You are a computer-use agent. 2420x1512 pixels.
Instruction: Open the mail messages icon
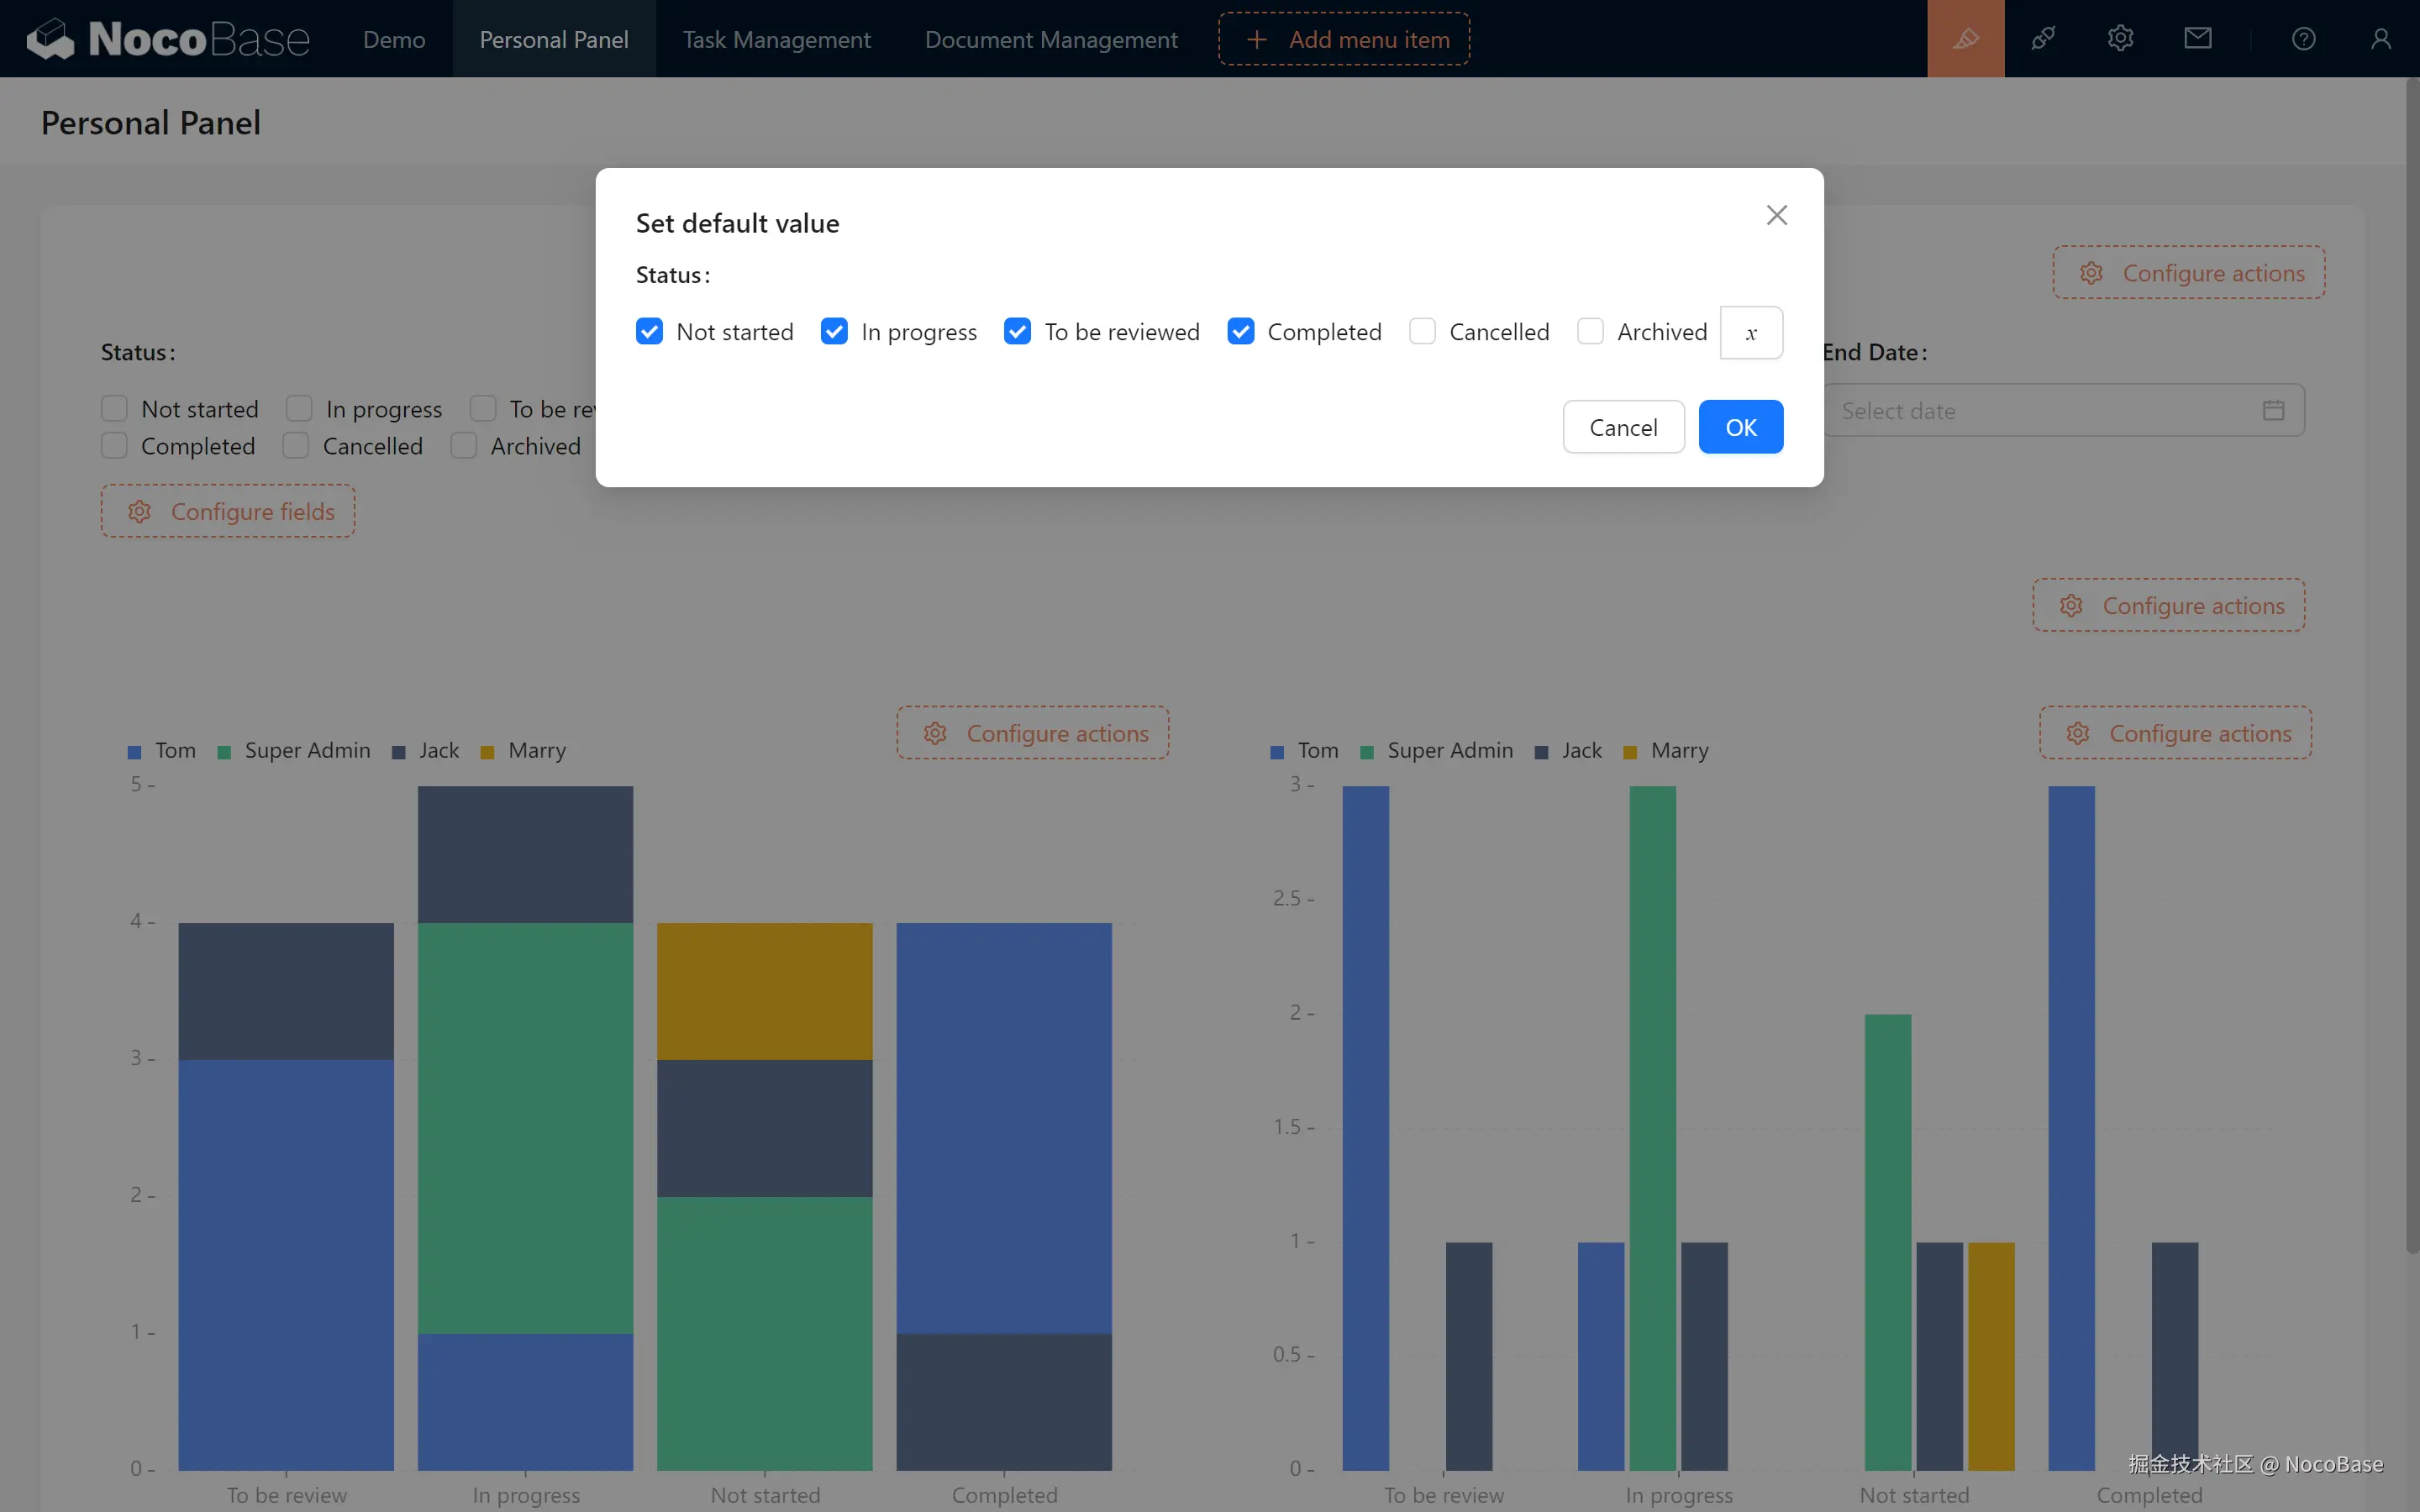tap(2197, 39)
